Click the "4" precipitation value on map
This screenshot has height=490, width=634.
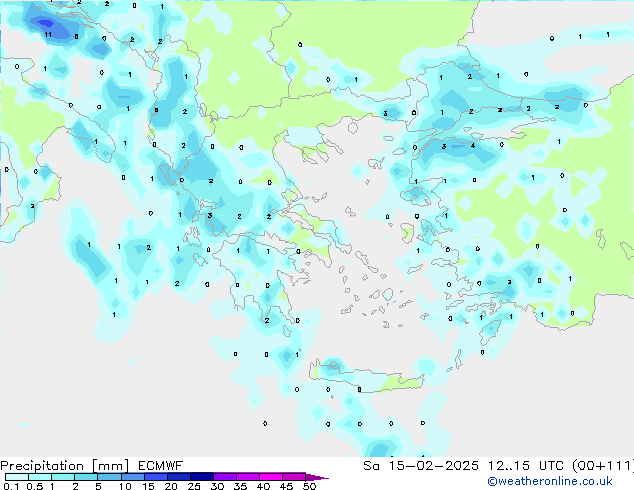(473, 146)
